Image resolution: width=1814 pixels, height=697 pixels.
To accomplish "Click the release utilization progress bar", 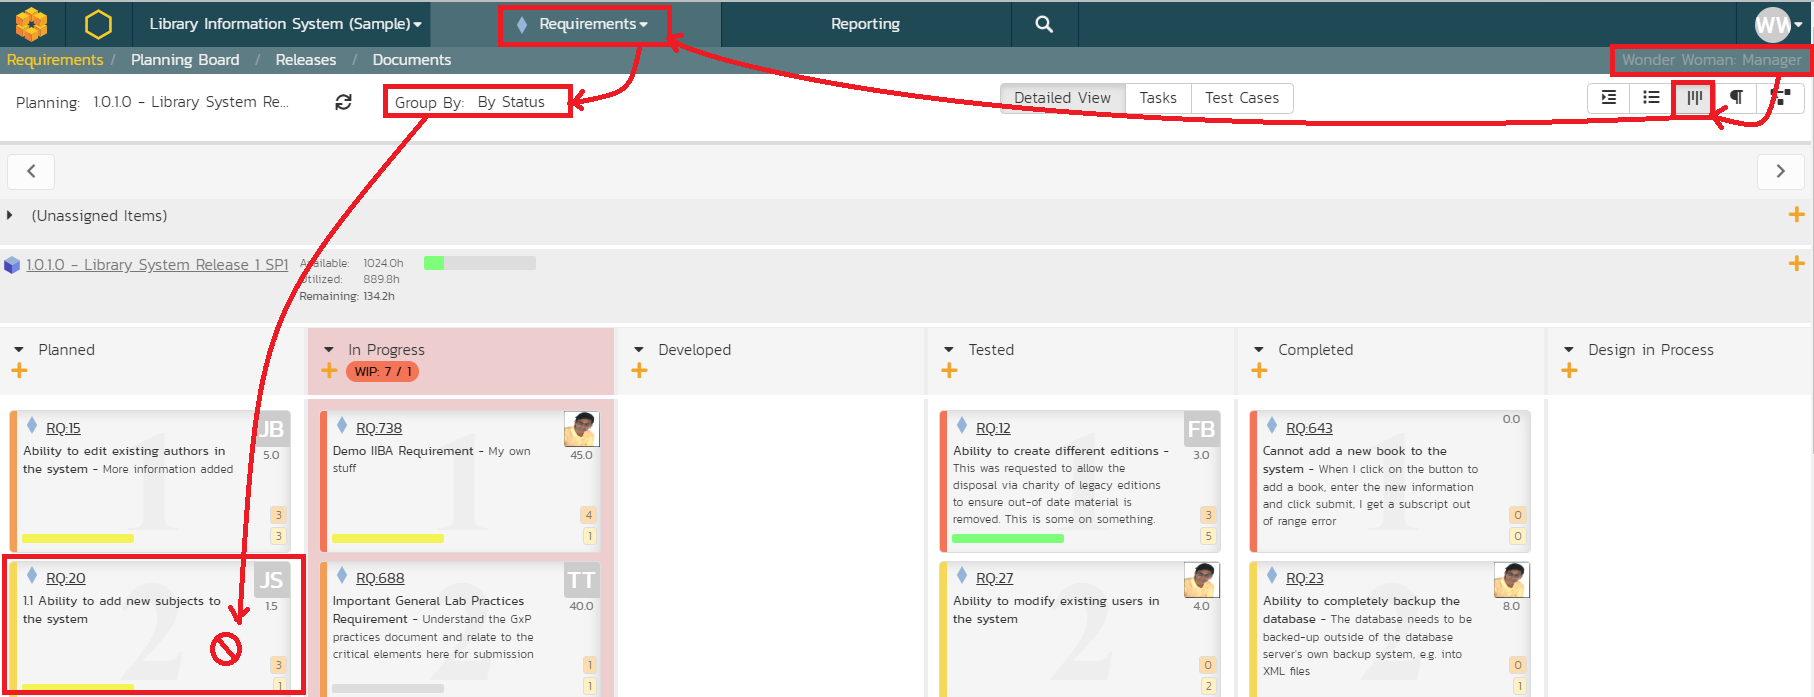I will tap(479, 263).
